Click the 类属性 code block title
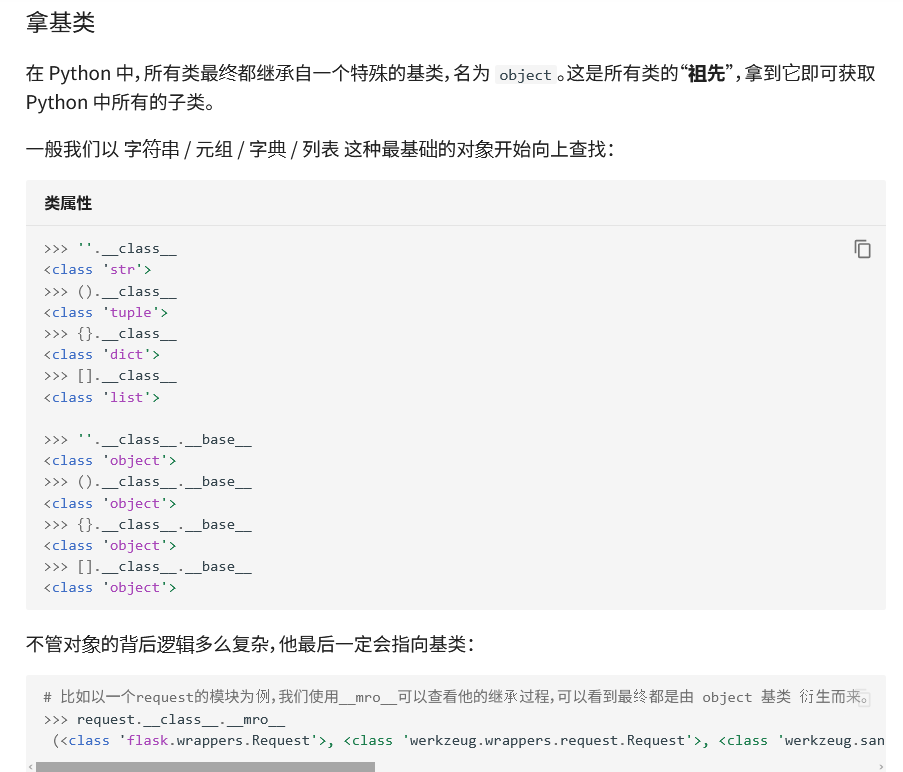 click(x=68, y=203)
